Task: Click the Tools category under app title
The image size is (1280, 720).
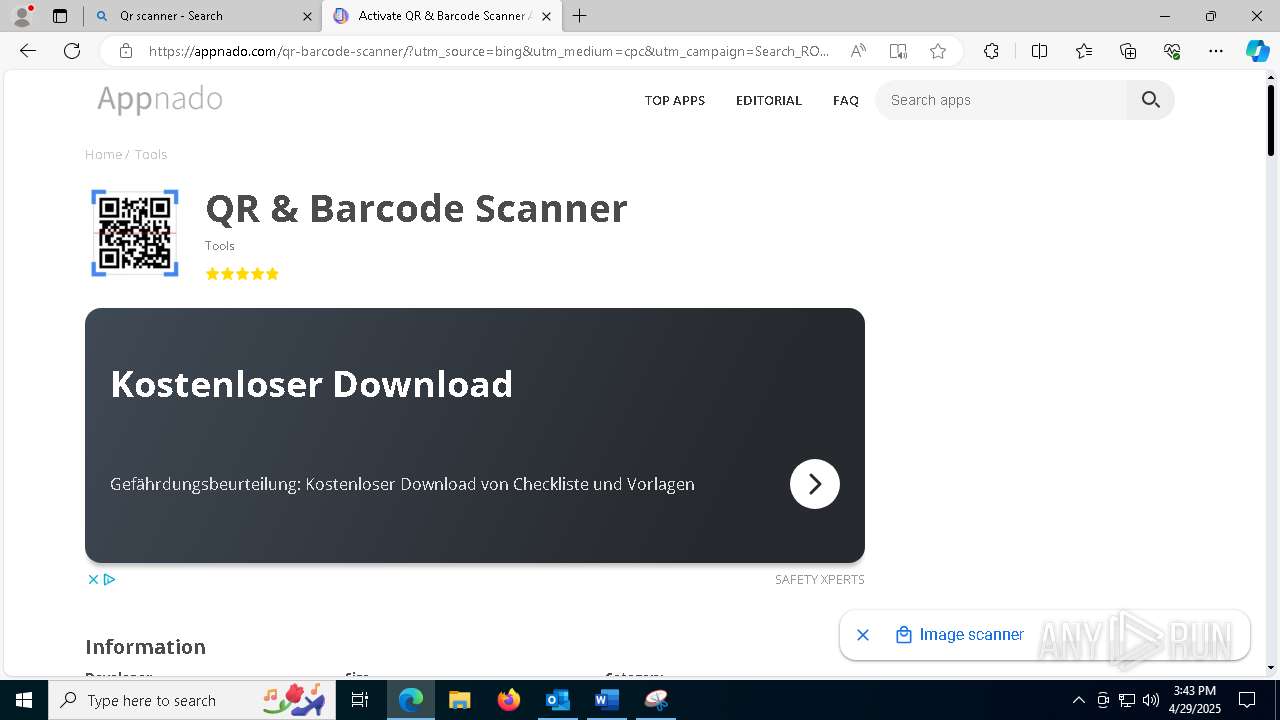Action: point(220,246)
